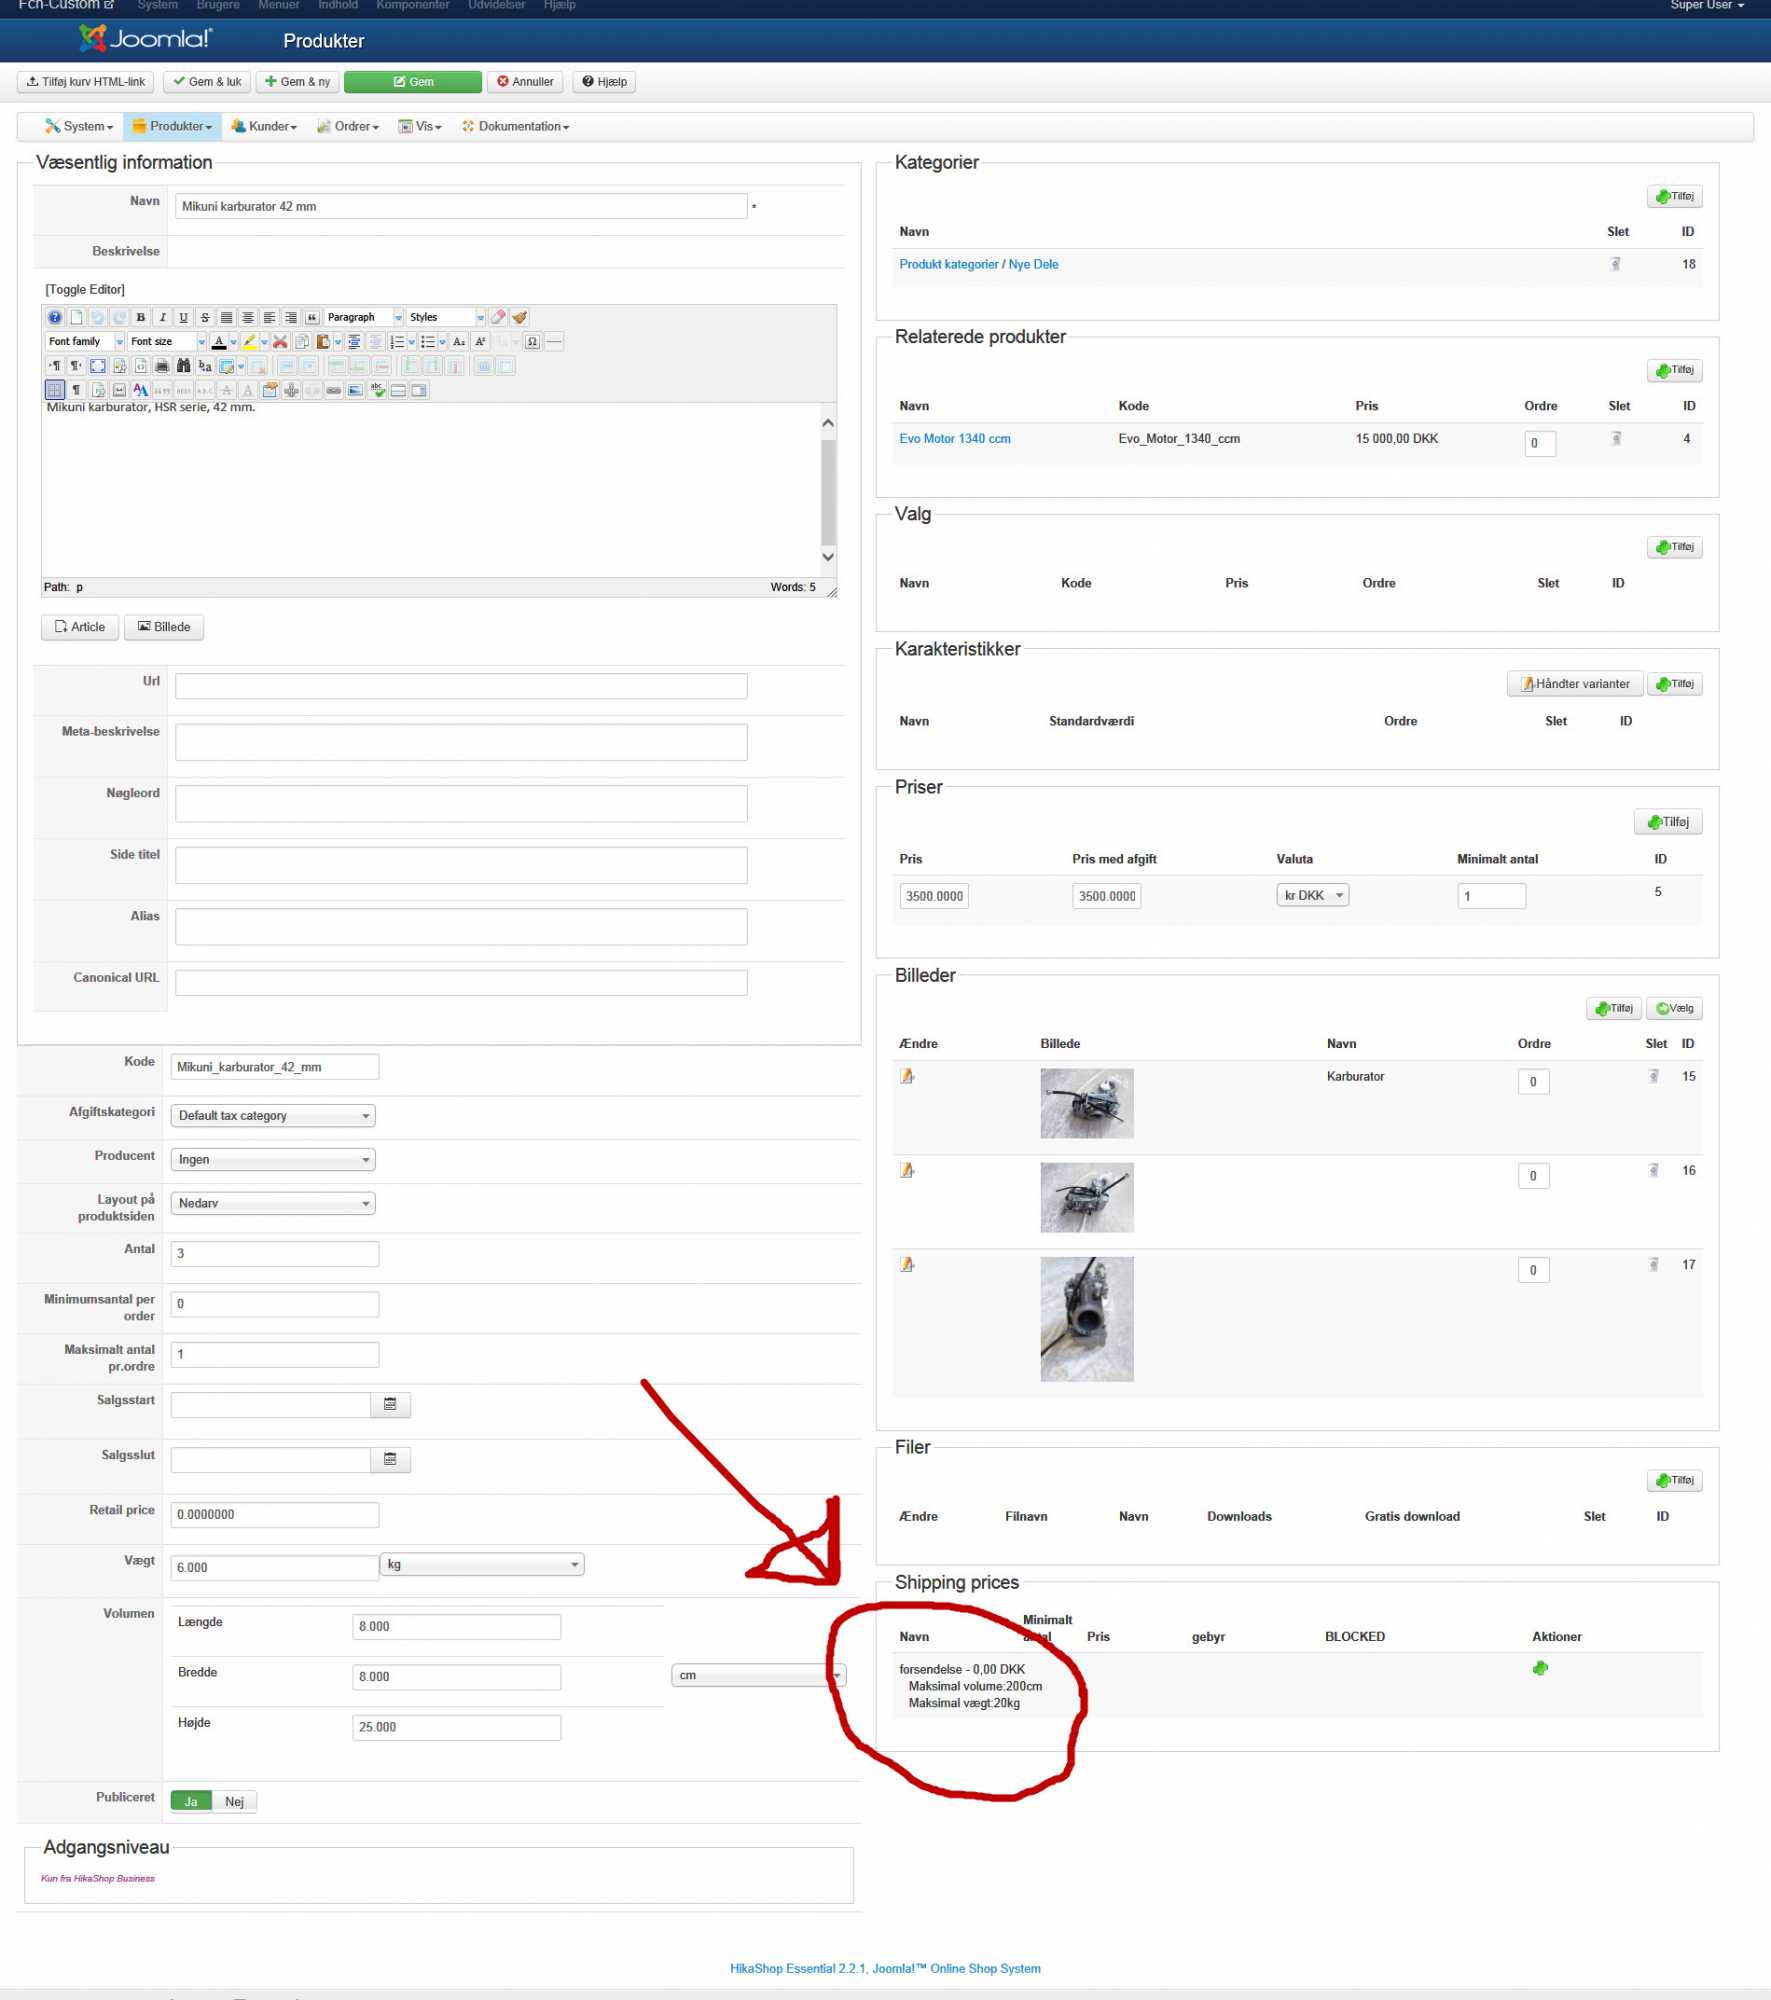
Task: Click the superscript icon in the editor
Action: [x=480, y=341]
